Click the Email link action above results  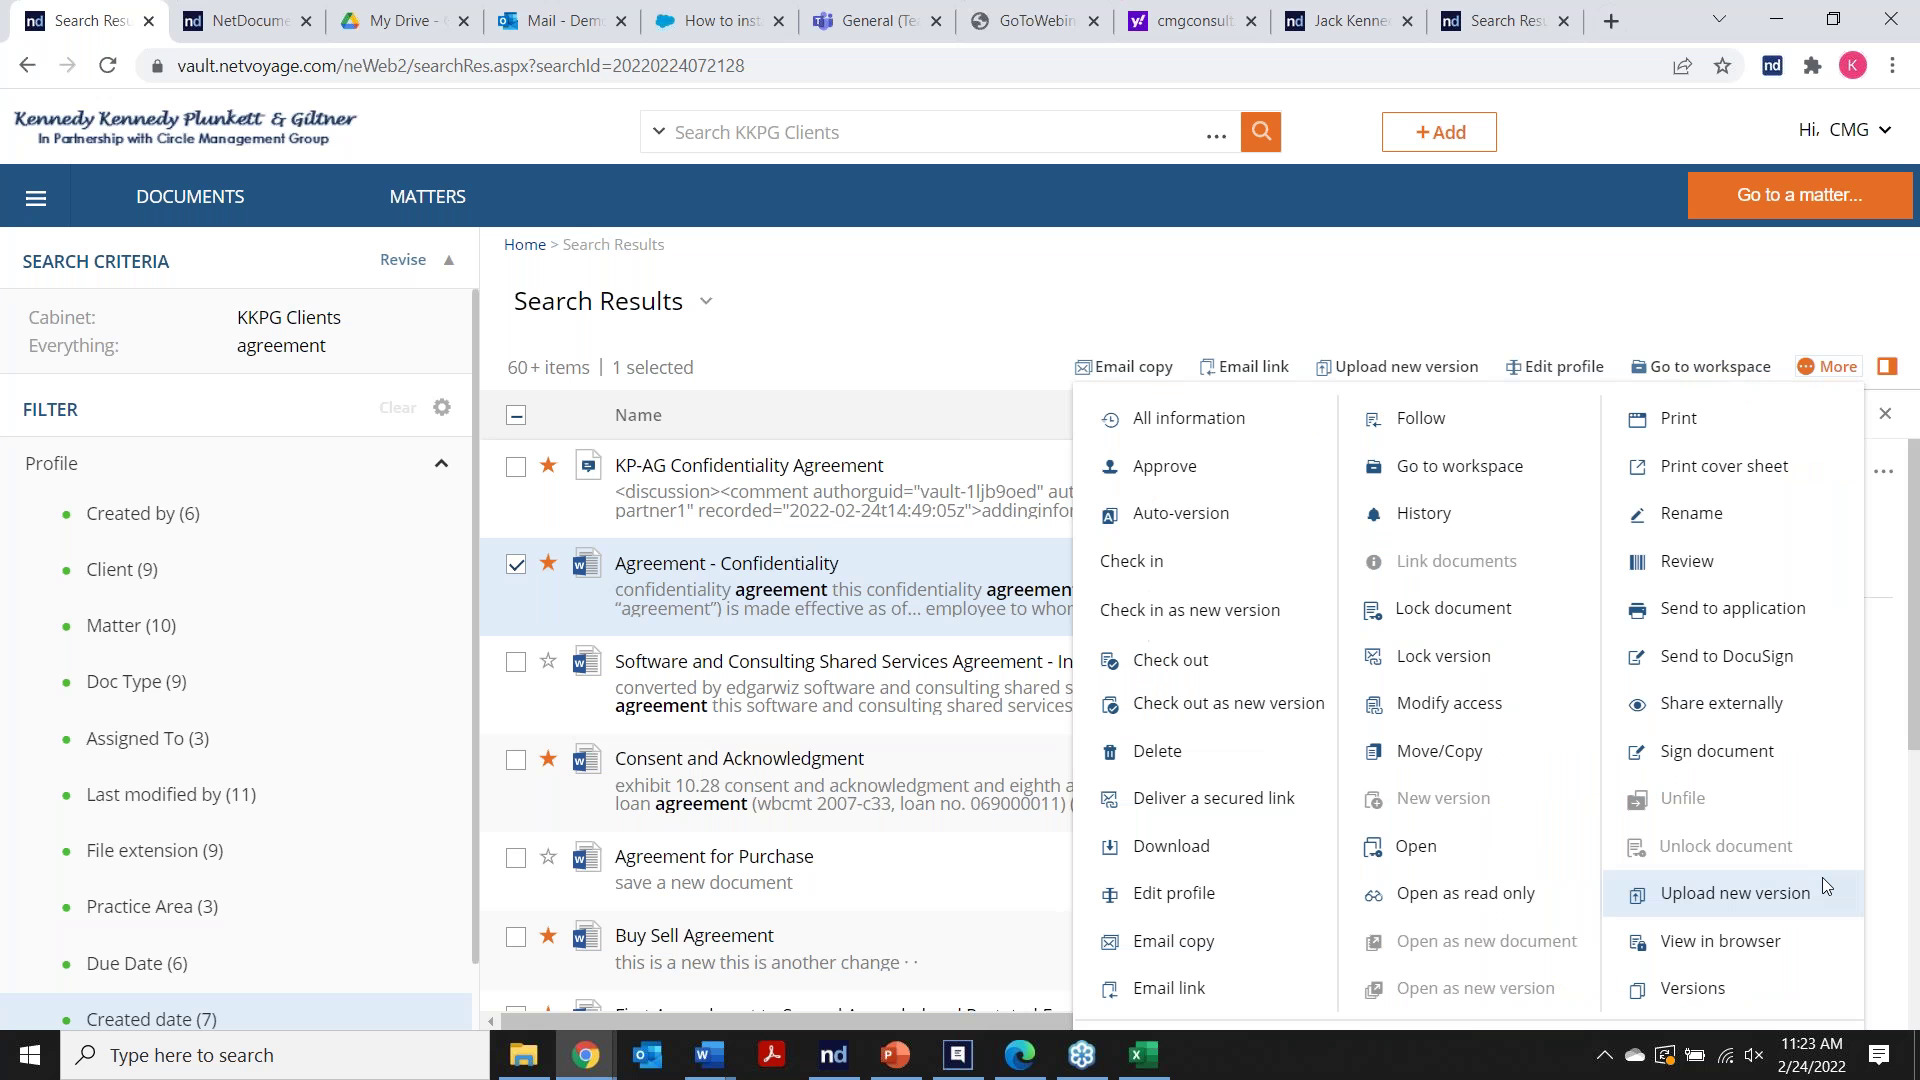point(1244,366)
